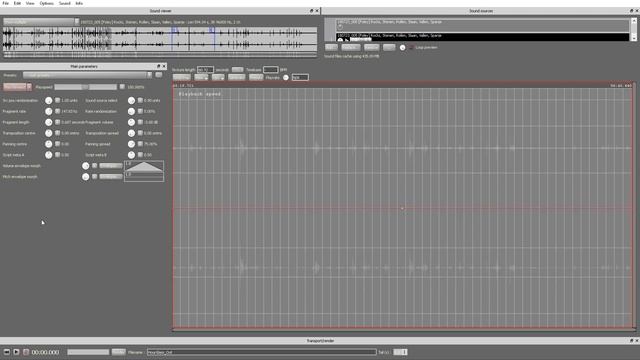Toggle the Panning spread checkbox
640x360 pixels.
[140, 144]
